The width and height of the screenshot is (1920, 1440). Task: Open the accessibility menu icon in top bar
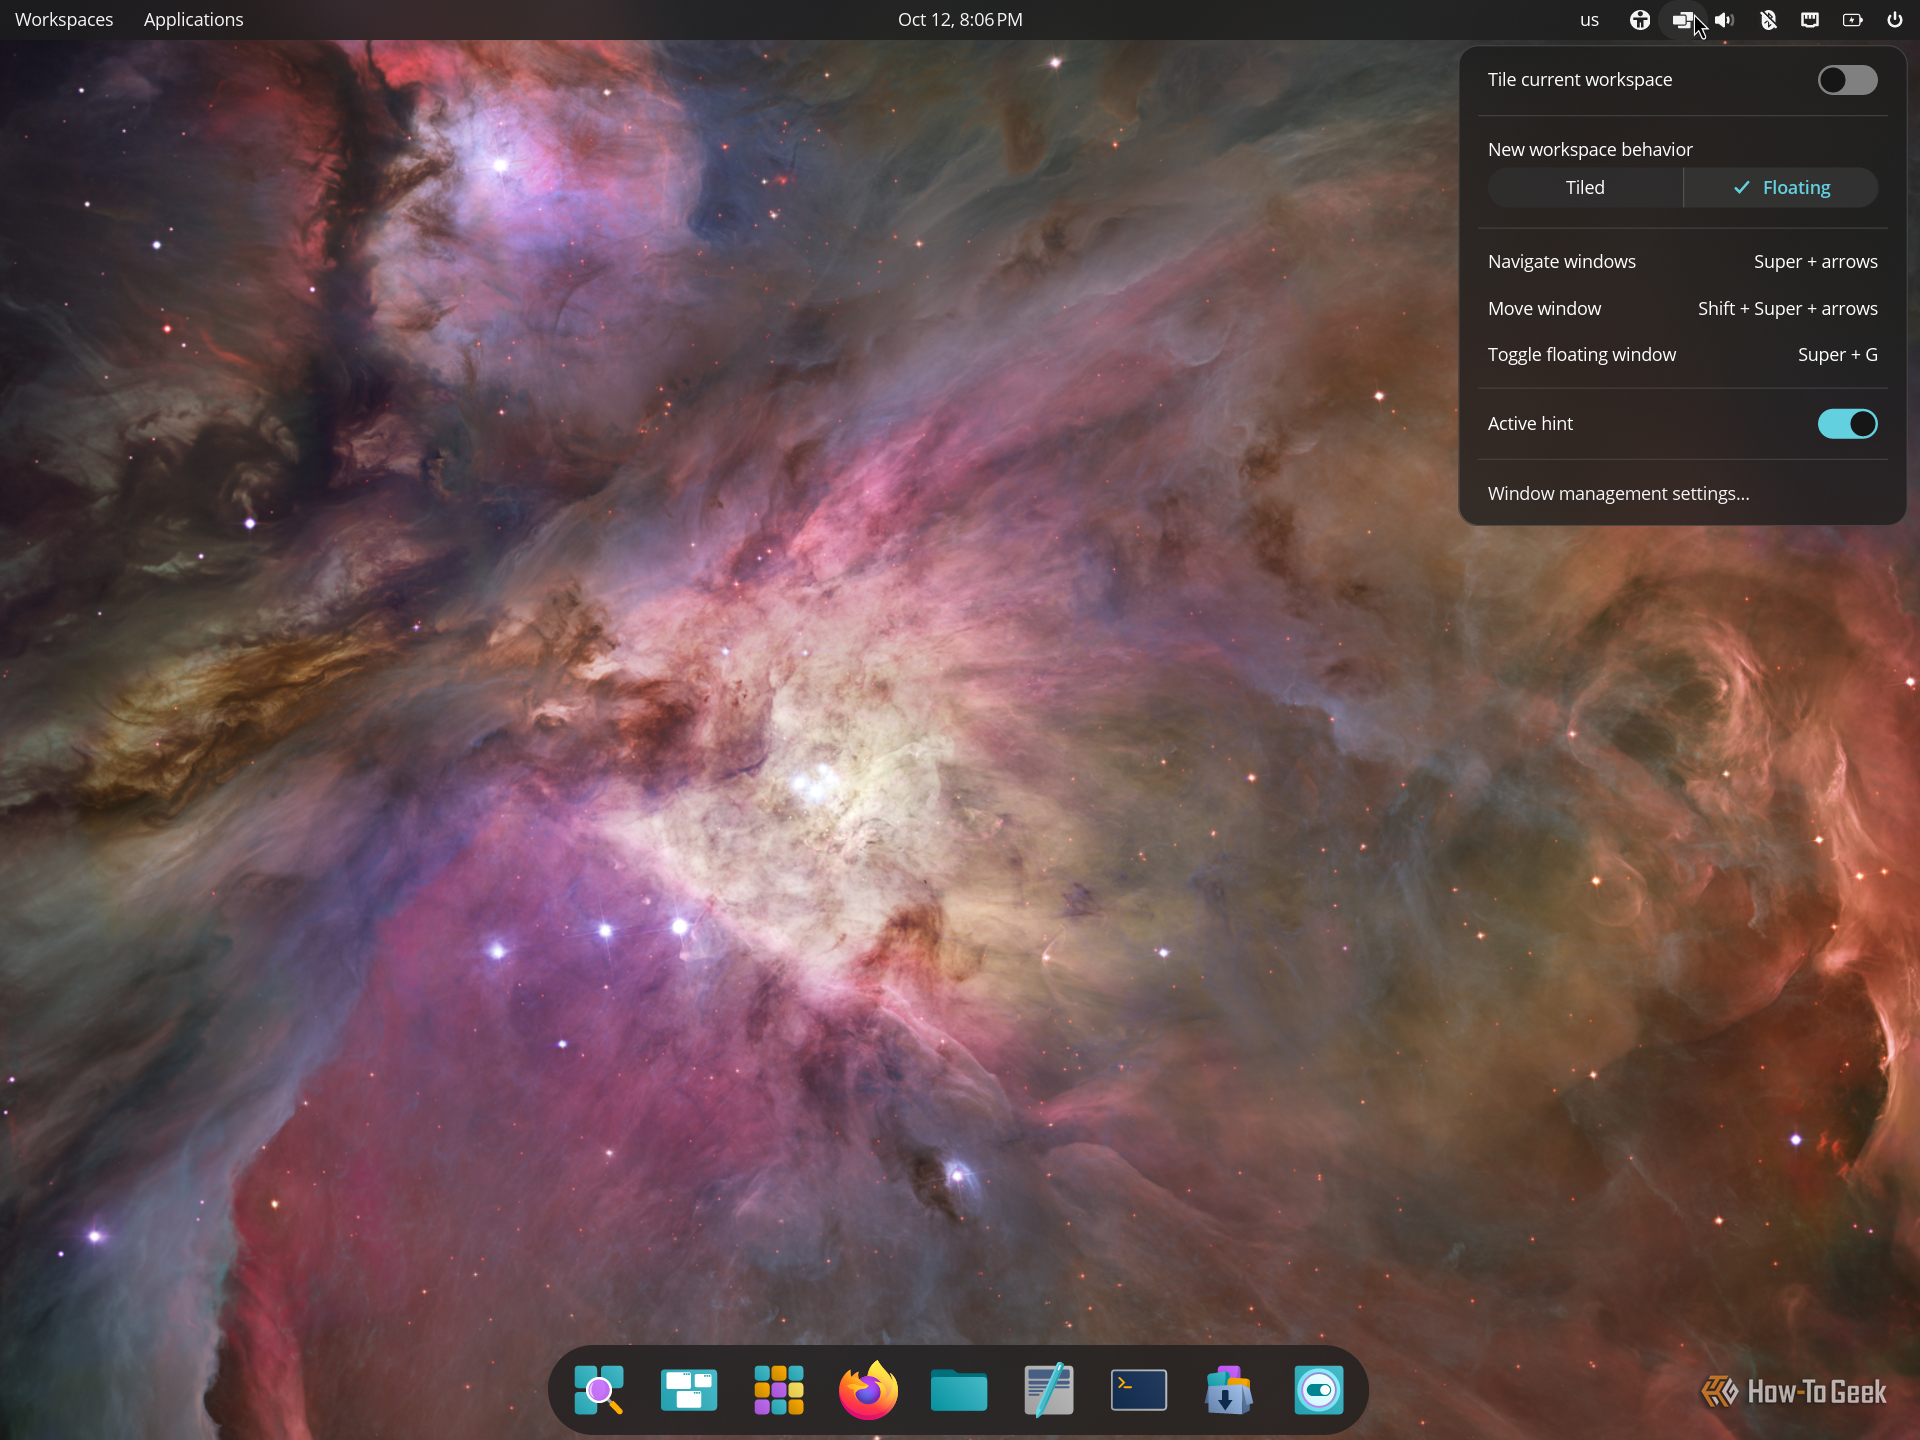(1639, 20)
